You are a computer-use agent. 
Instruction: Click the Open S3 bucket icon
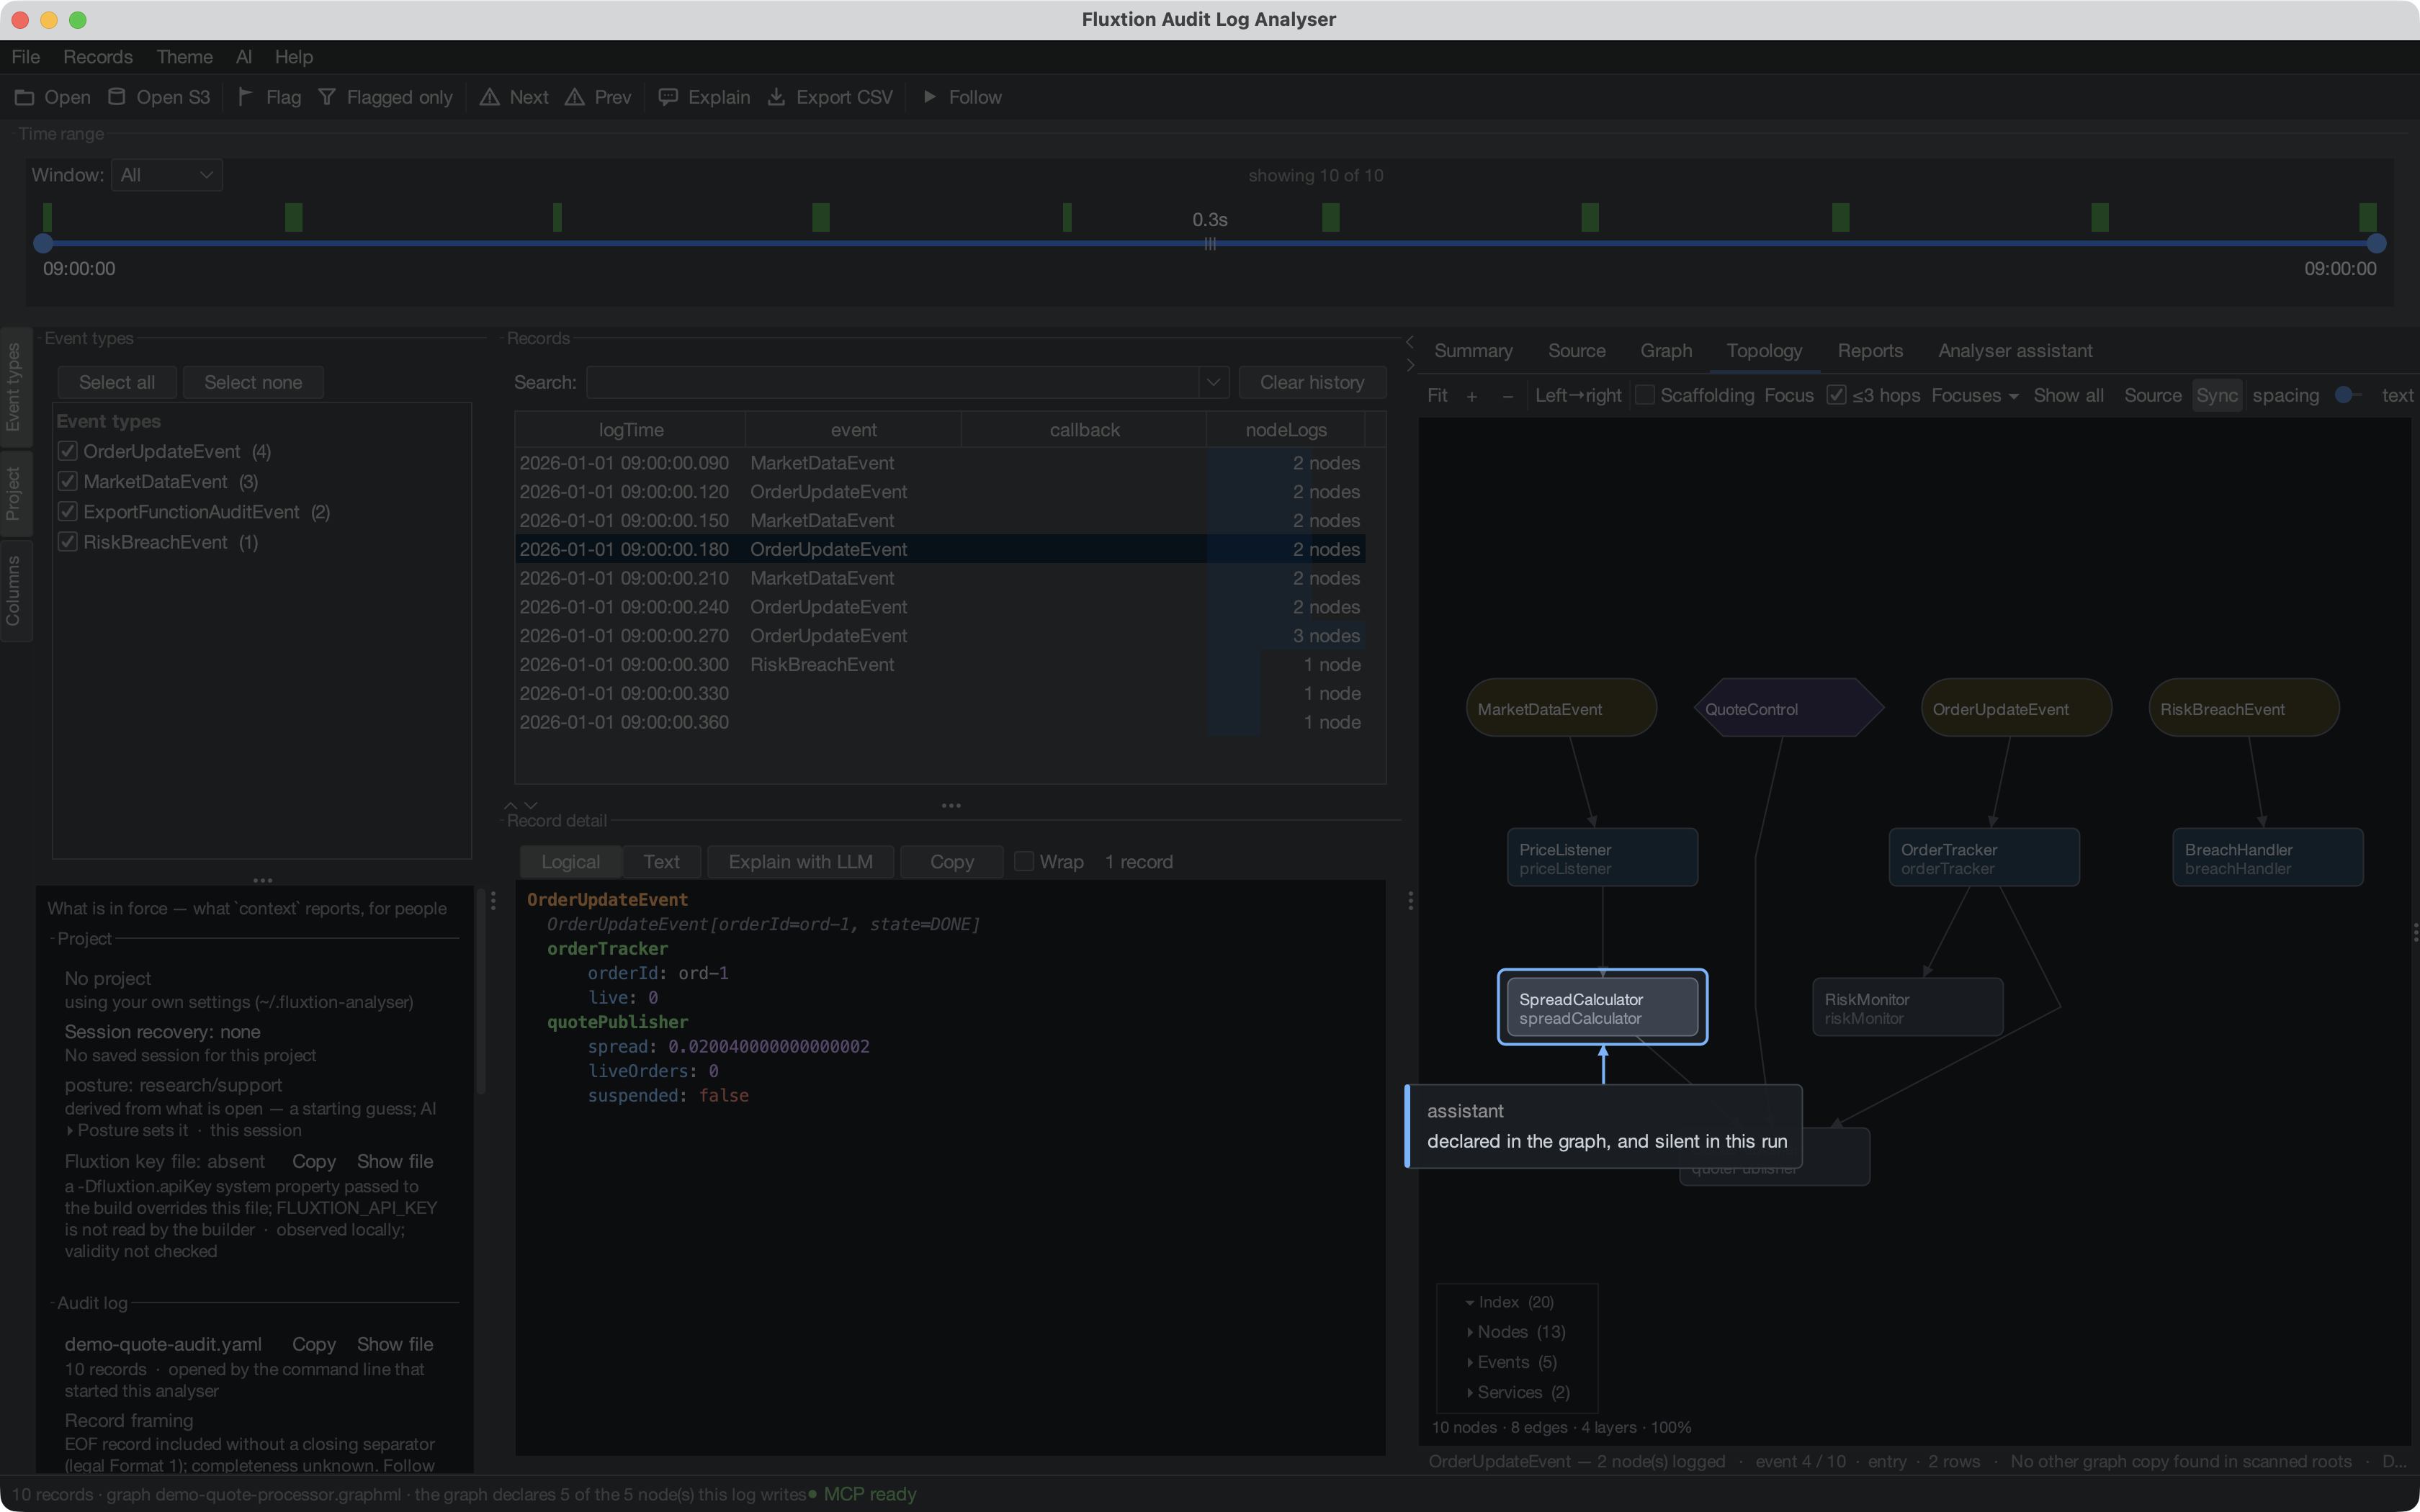(117, 97)
